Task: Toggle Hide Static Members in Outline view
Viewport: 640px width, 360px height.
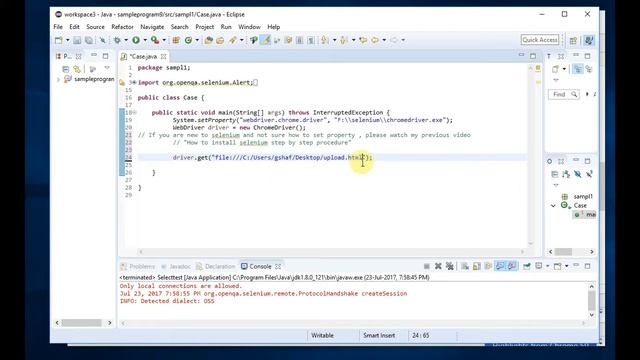Action: click(x=589, y=174)
